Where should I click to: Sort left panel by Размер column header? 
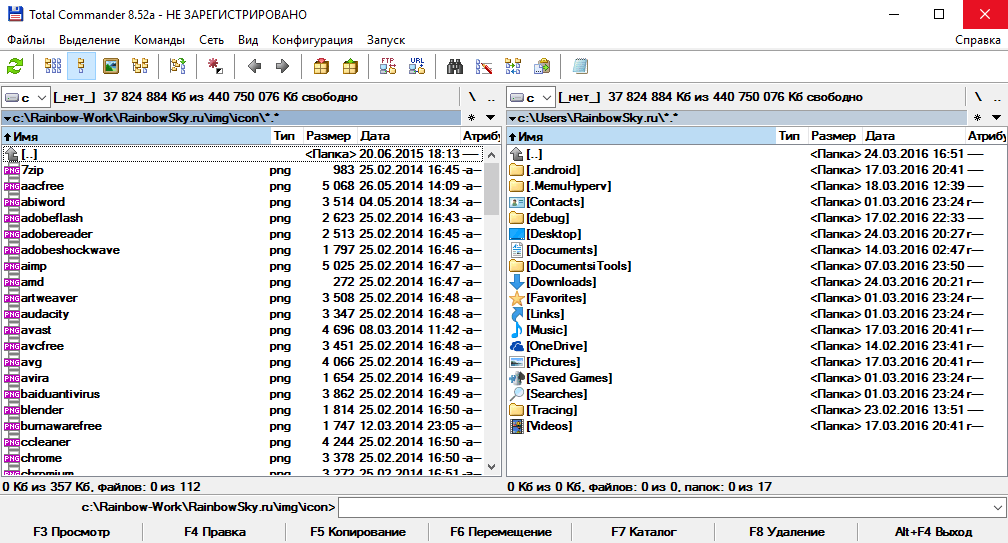tap(328, 136)
